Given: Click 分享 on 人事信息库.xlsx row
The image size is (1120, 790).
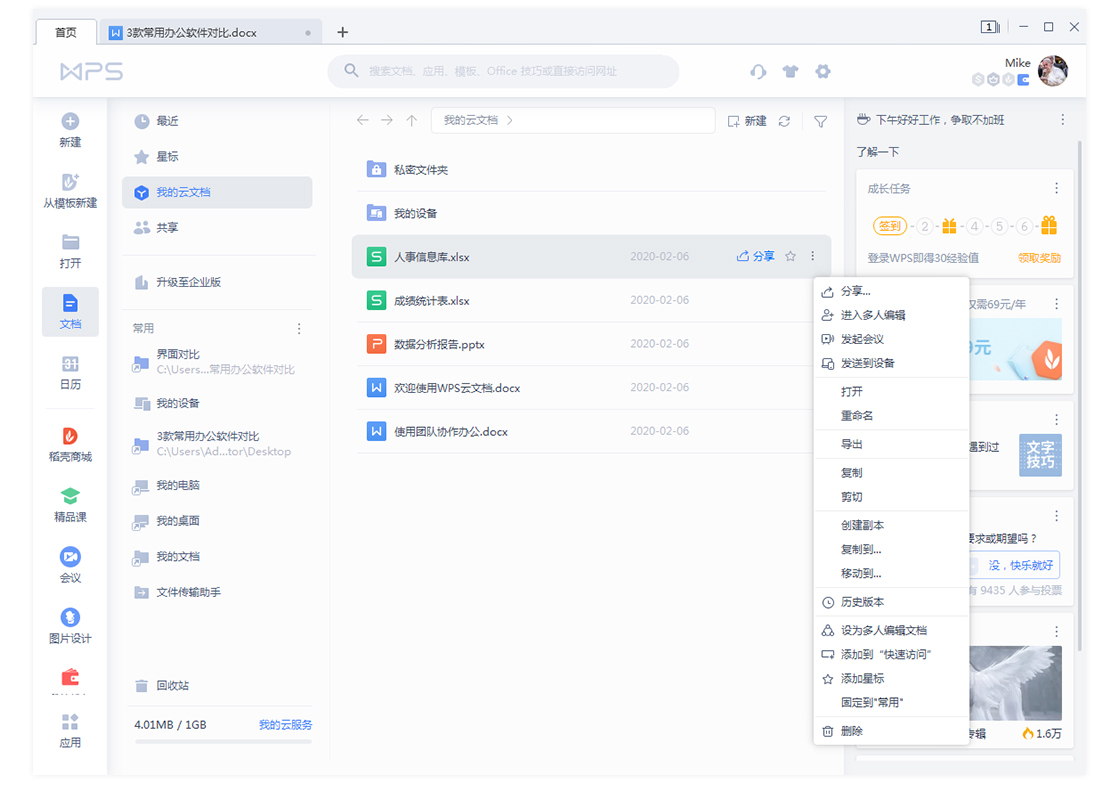Looking at the screenshot, I should click(x=755, y=256).
